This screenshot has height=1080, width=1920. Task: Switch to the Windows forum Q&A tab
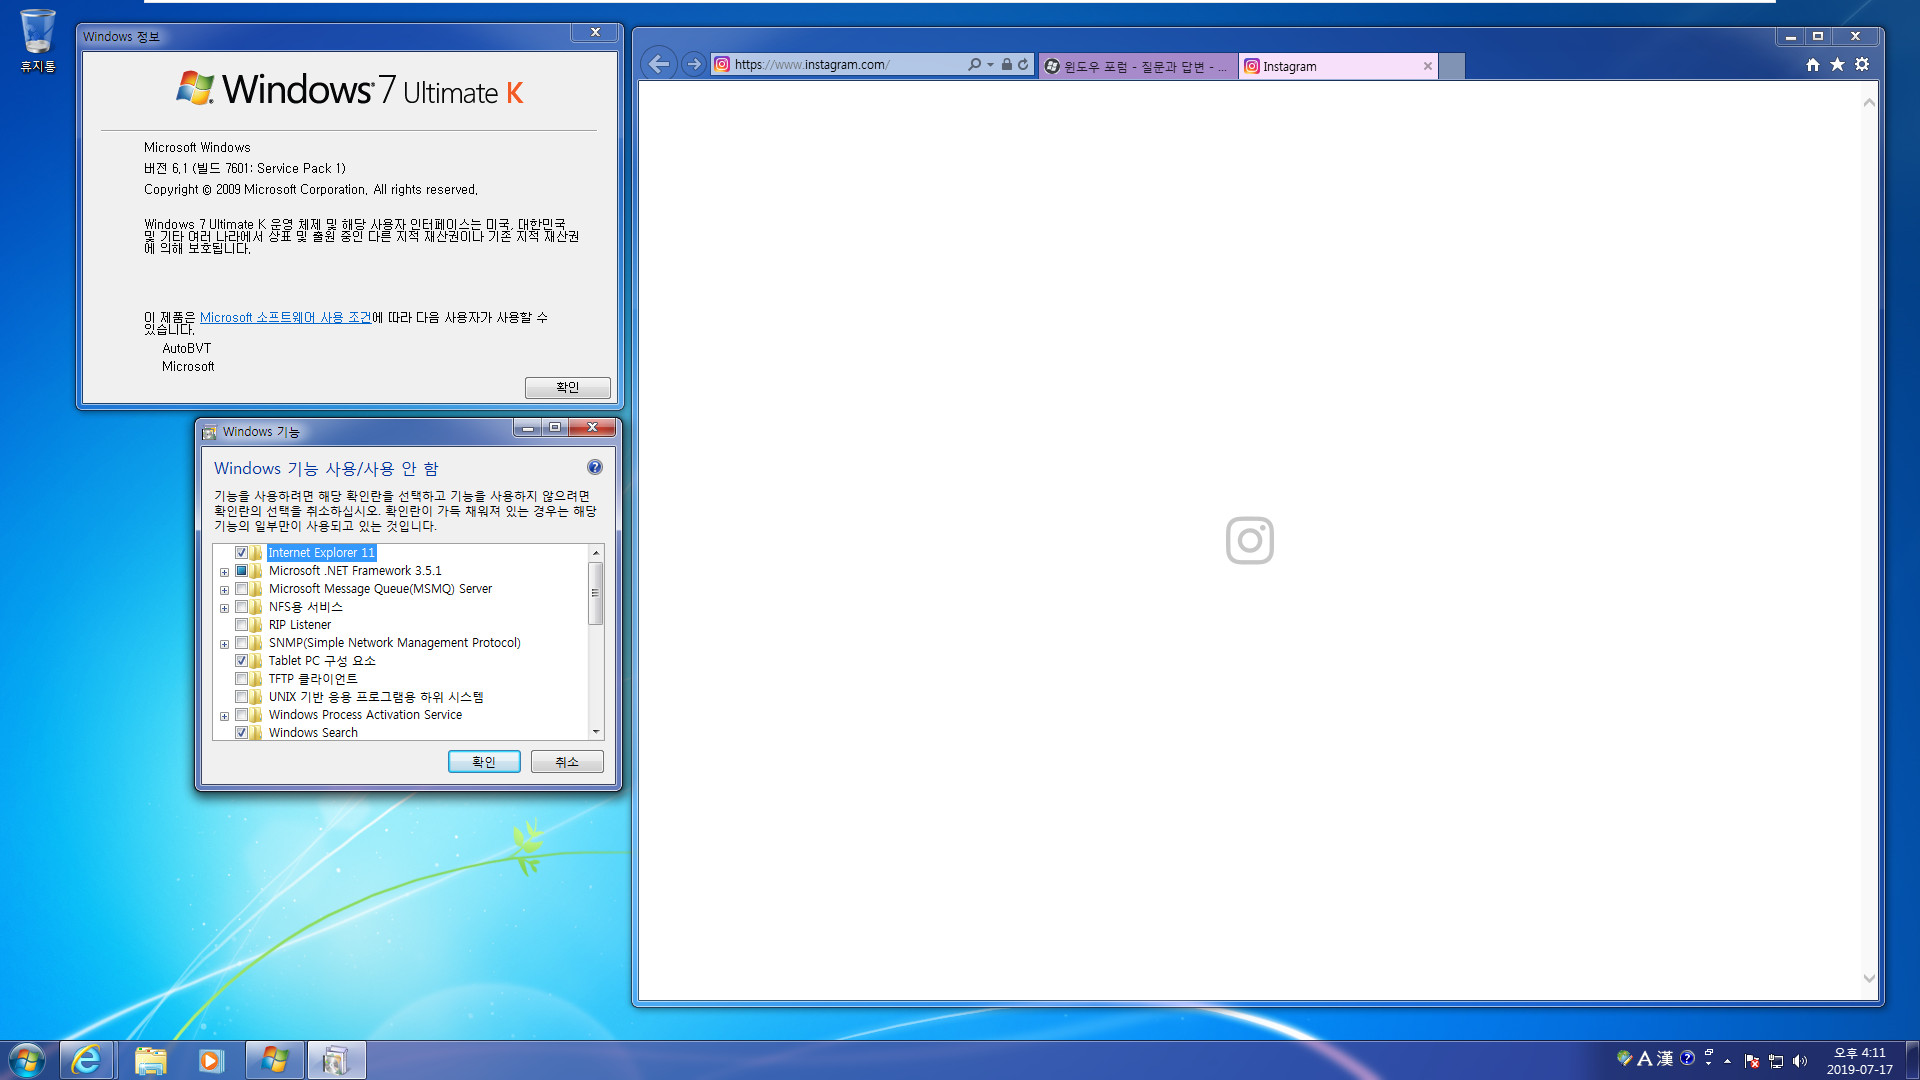[x=1138, y=66]
